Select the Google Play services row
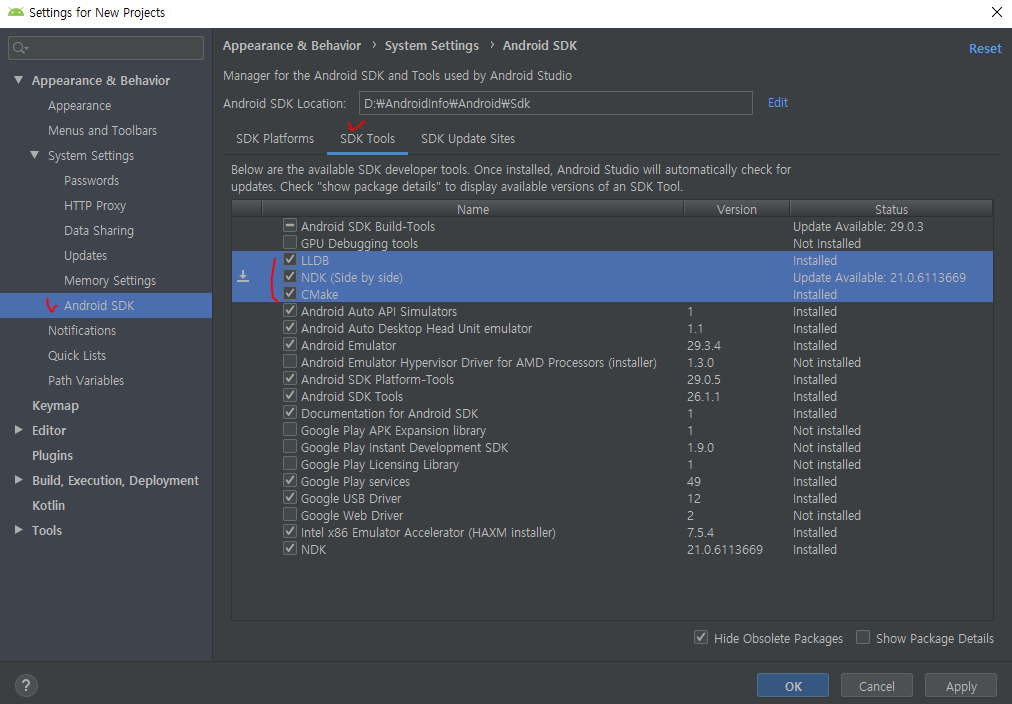The height and width of the screenshot is (704, 1012). pyautogui.click(x=612, y=481)
